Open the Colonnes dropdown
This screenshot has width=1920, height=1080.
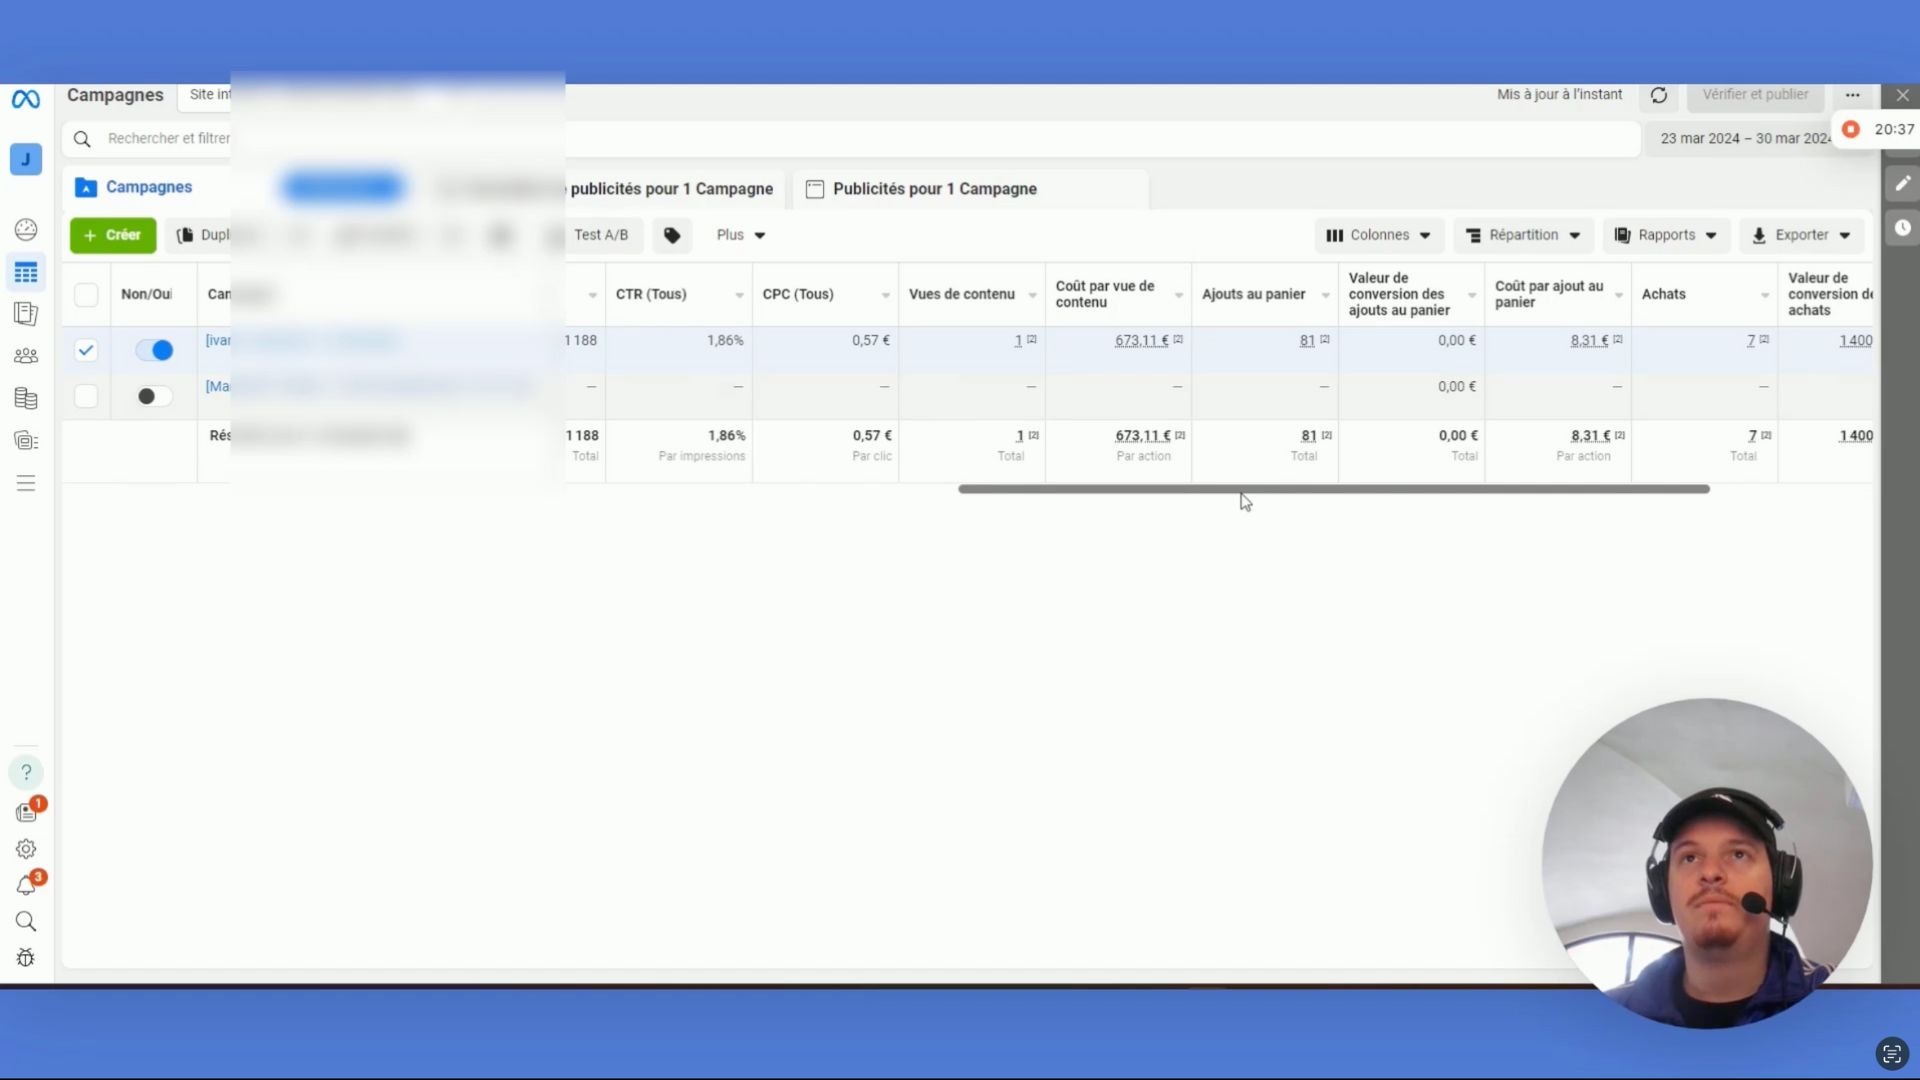point(1379,235)
